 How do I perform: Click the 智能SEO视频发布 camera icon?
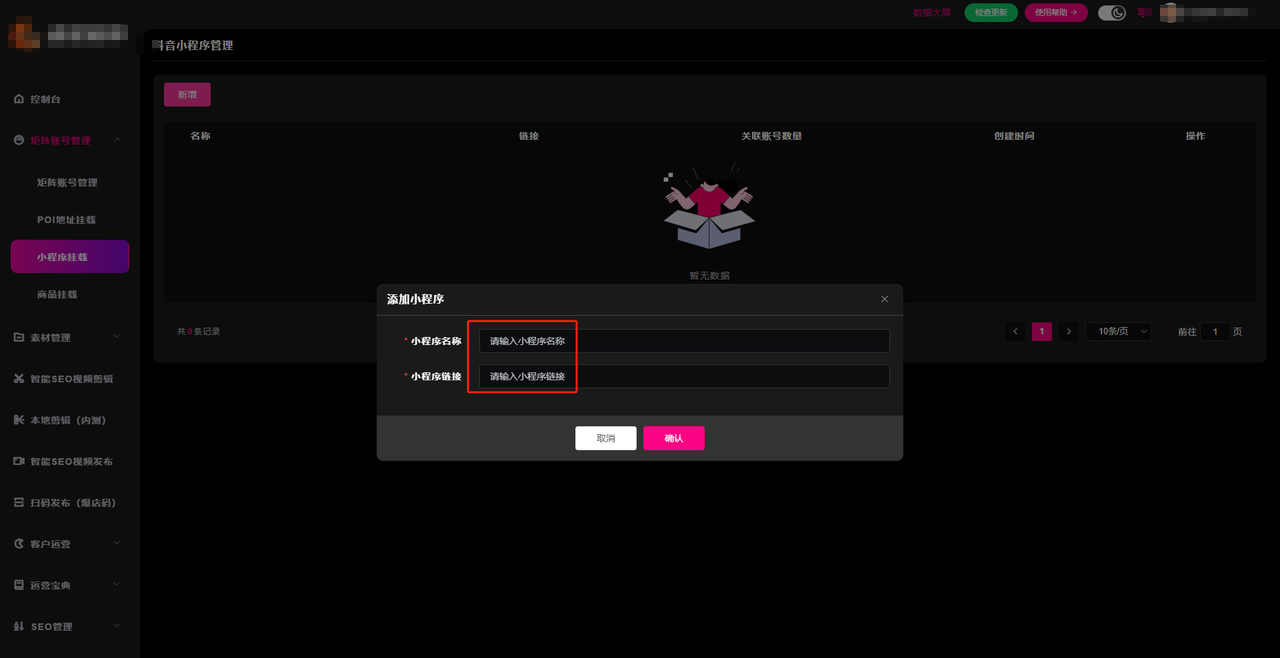19,461
